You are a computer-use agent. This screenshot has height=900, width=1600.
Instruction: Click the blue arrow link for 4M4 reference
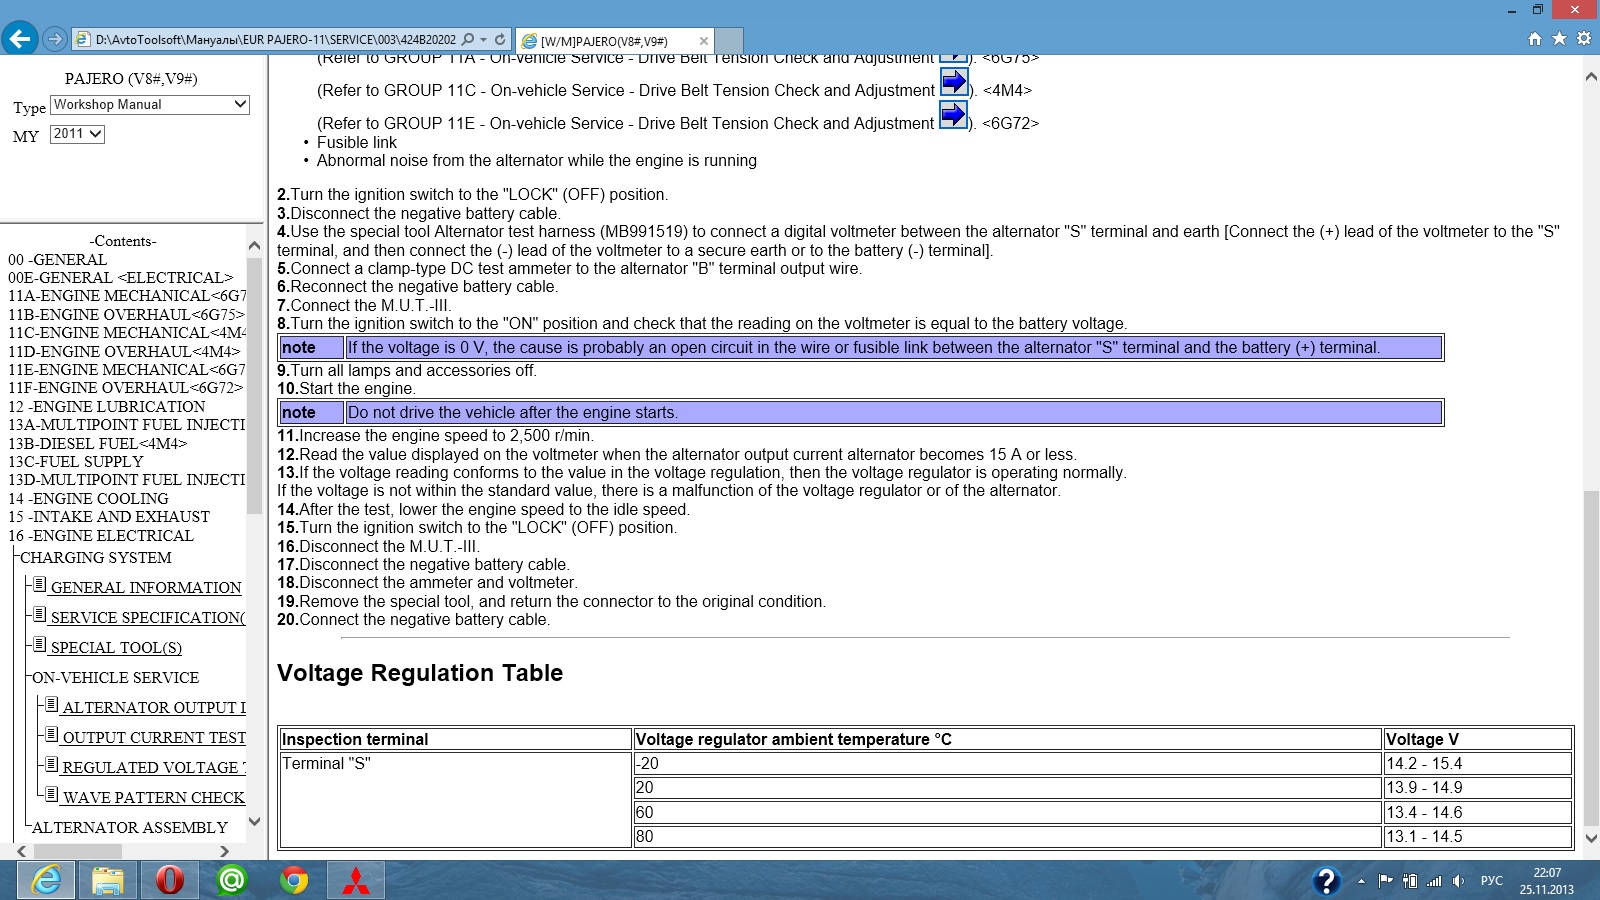tap(954, 82)
